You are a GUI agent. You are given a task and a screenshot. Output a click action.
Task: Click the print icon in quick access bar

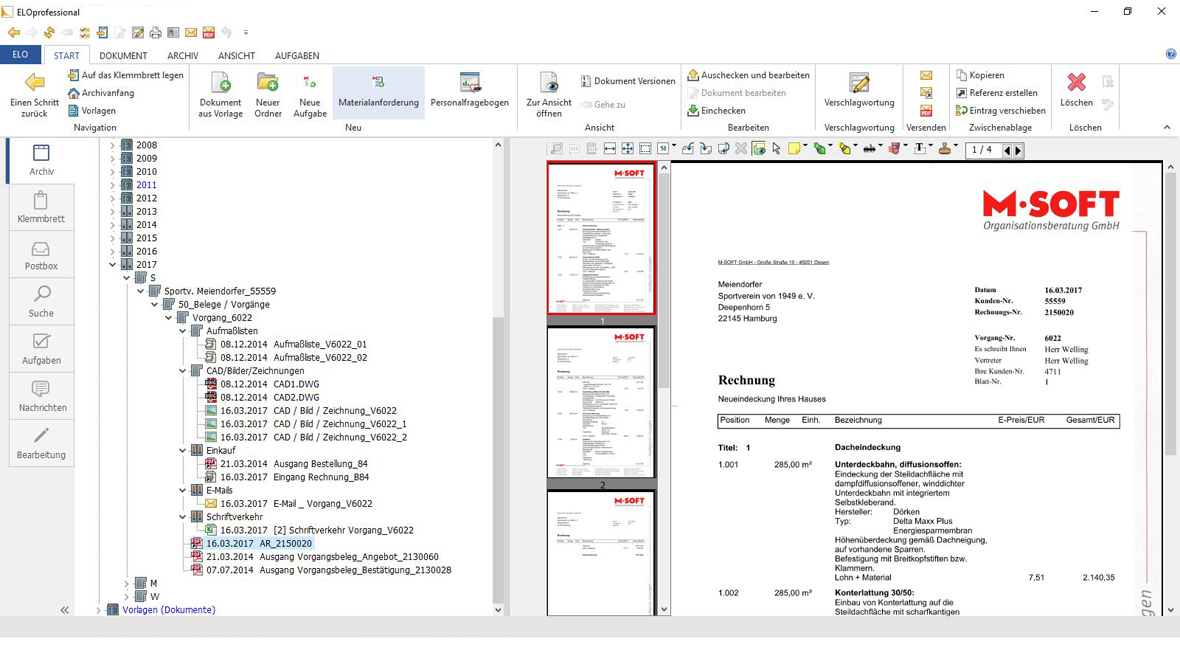(x=155, y=33)
